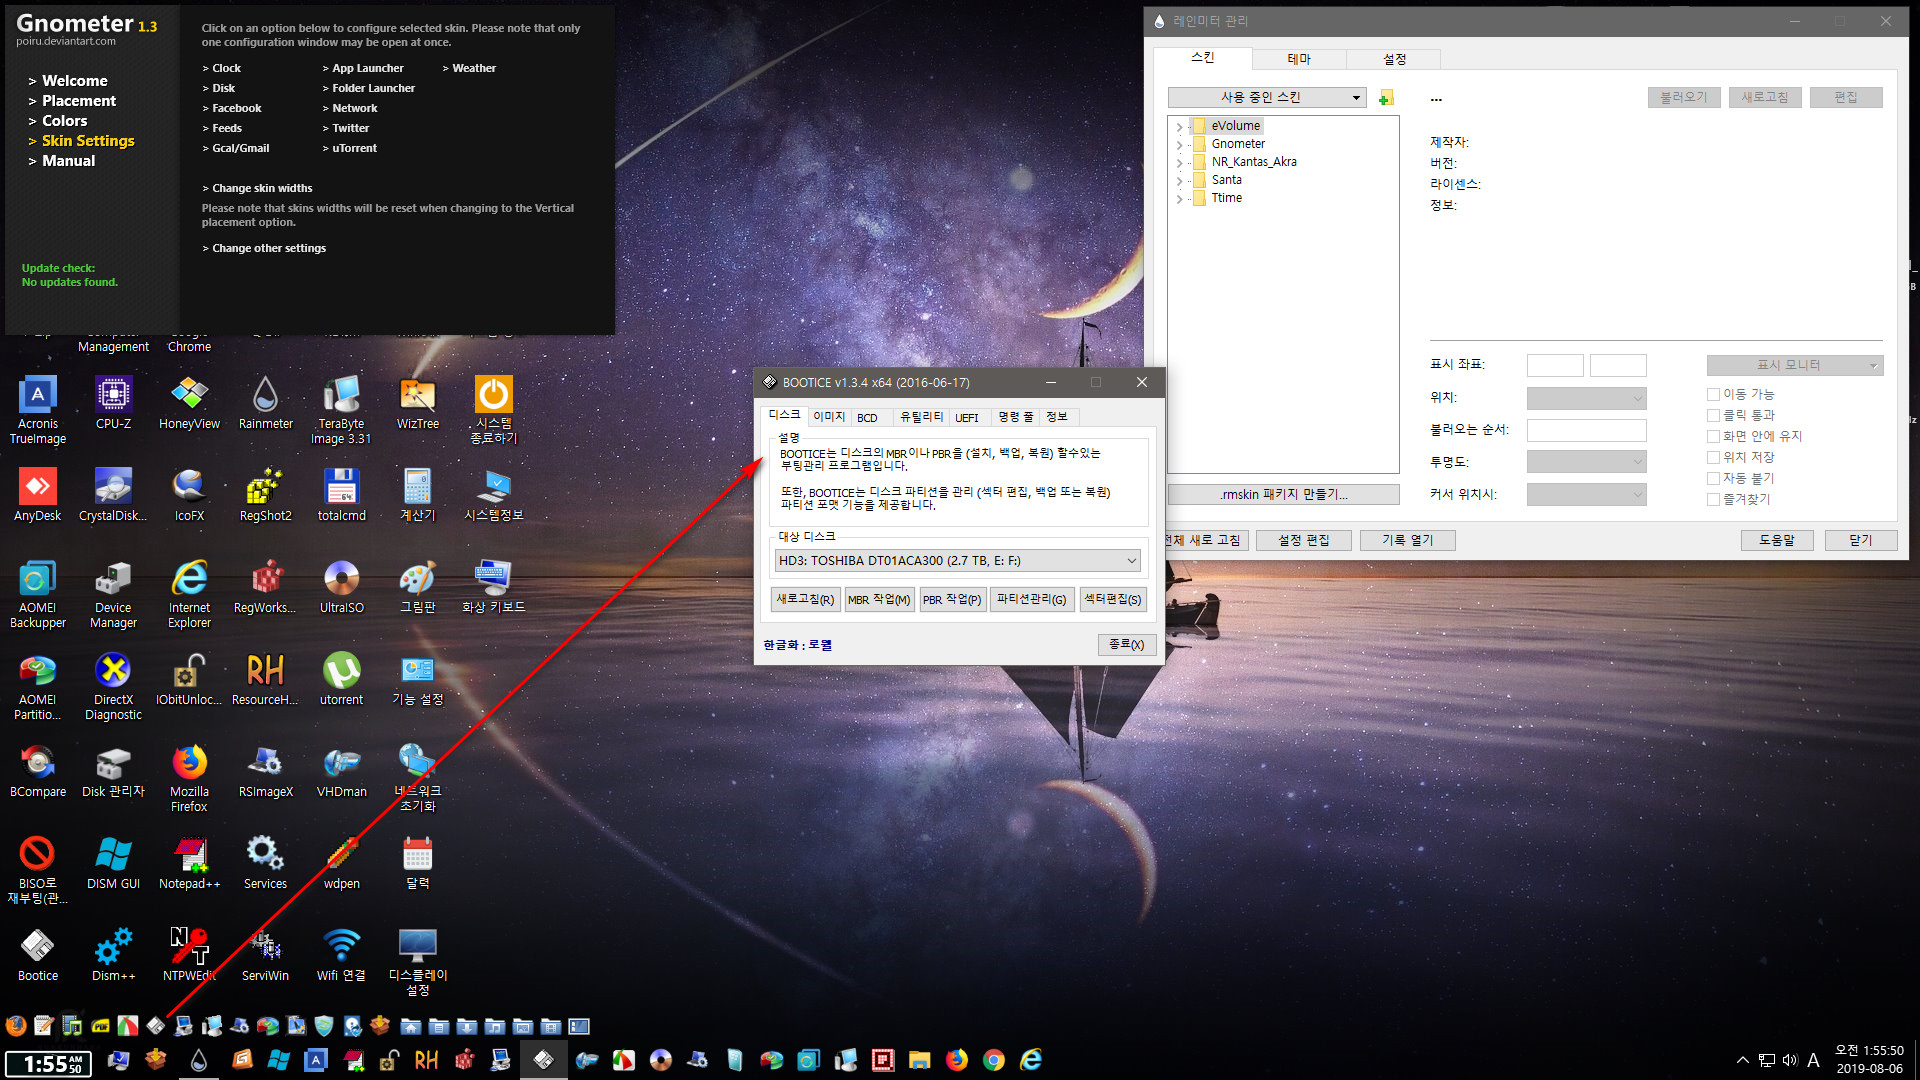The width and height of the screenshot is (1920, 1080).
Task: Open BCompare desktop icon
Action: click(38, 770)
